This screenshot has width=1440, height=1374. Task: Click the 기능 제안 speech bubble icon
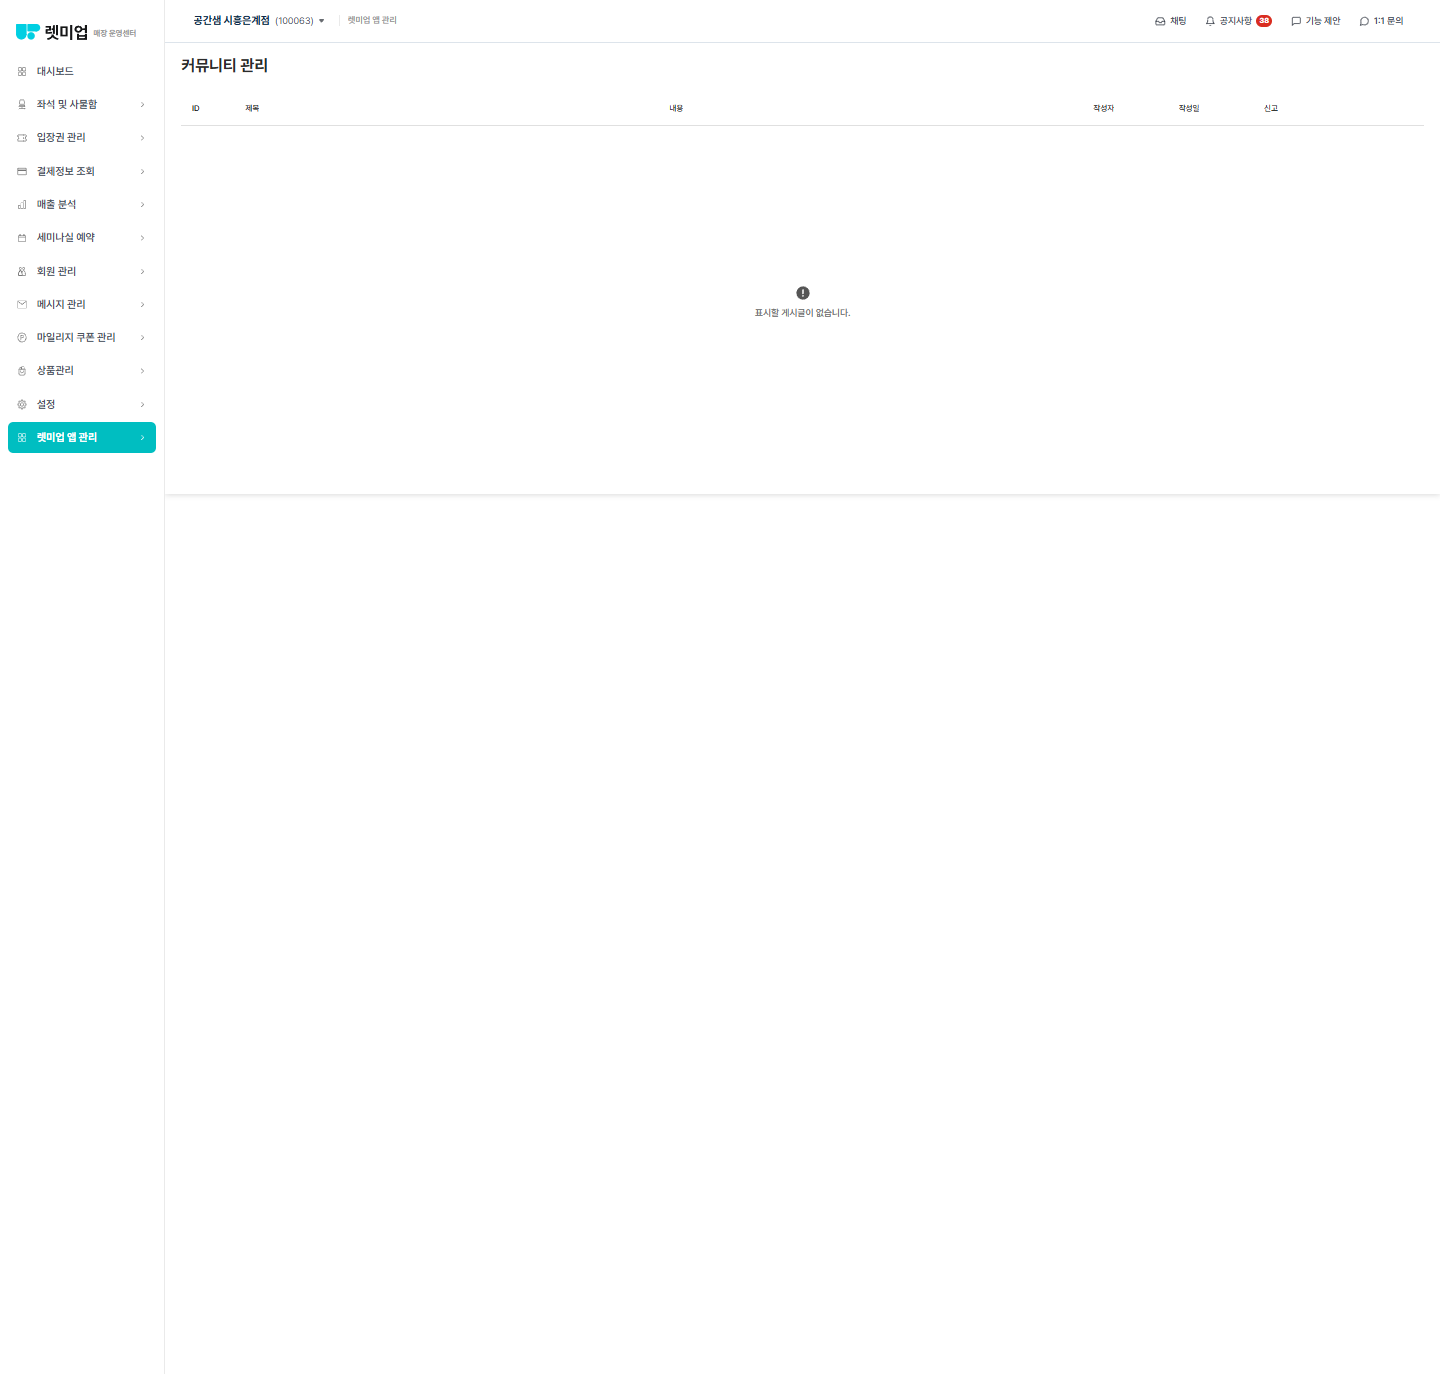pyautogui.click(x=1296, y=21)
